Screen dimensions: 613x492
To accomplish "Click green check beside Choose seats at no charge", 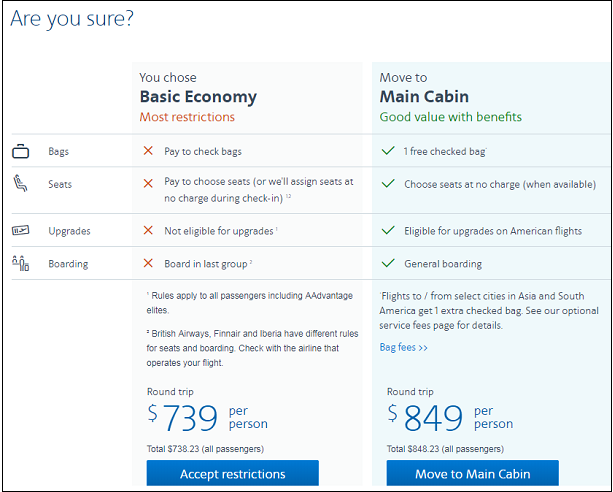I will [388, 184].
